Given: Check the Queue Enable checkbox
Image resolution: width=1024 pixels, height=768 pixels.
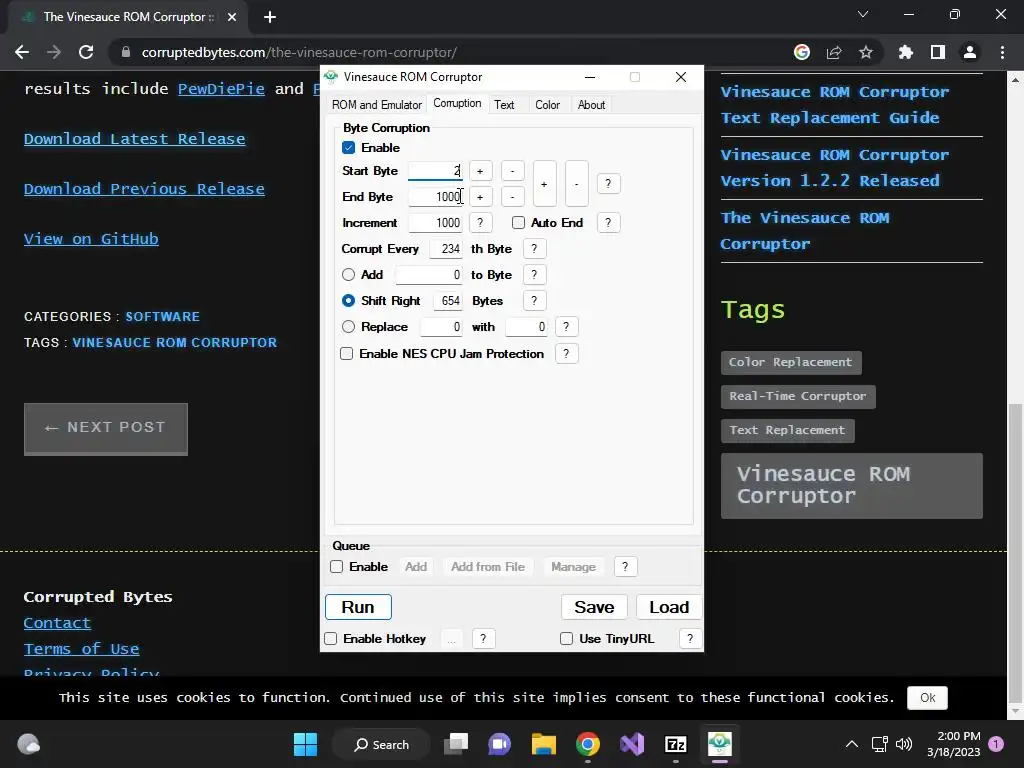Looking at the screenshot, I should coord(336,567).
